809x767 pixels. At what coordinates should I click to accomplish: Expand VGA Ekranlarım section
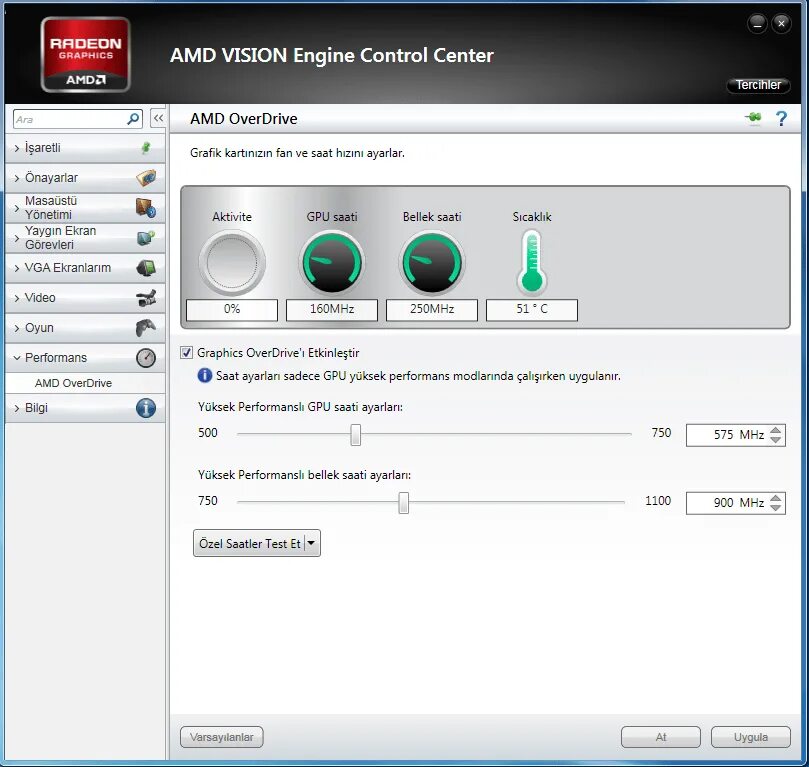tap(17, 268)
